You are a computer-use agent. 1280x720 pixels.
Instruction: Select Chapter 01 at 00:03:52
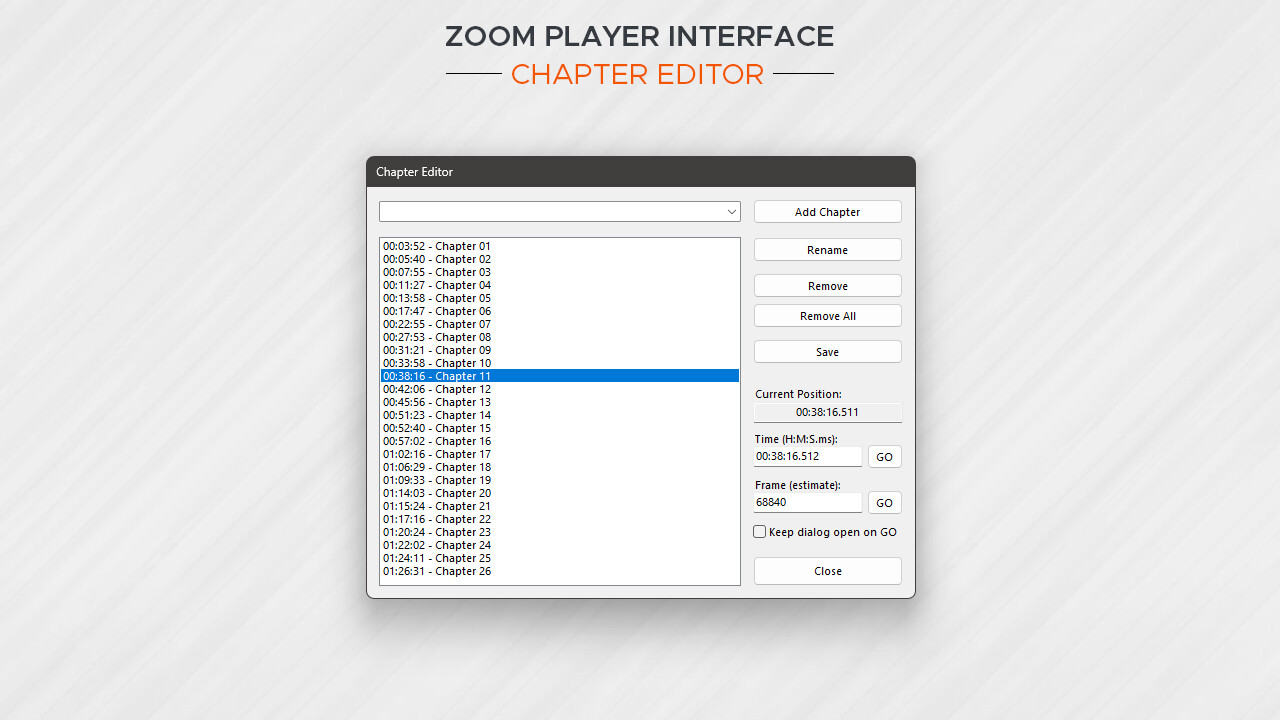coord(437,246)
